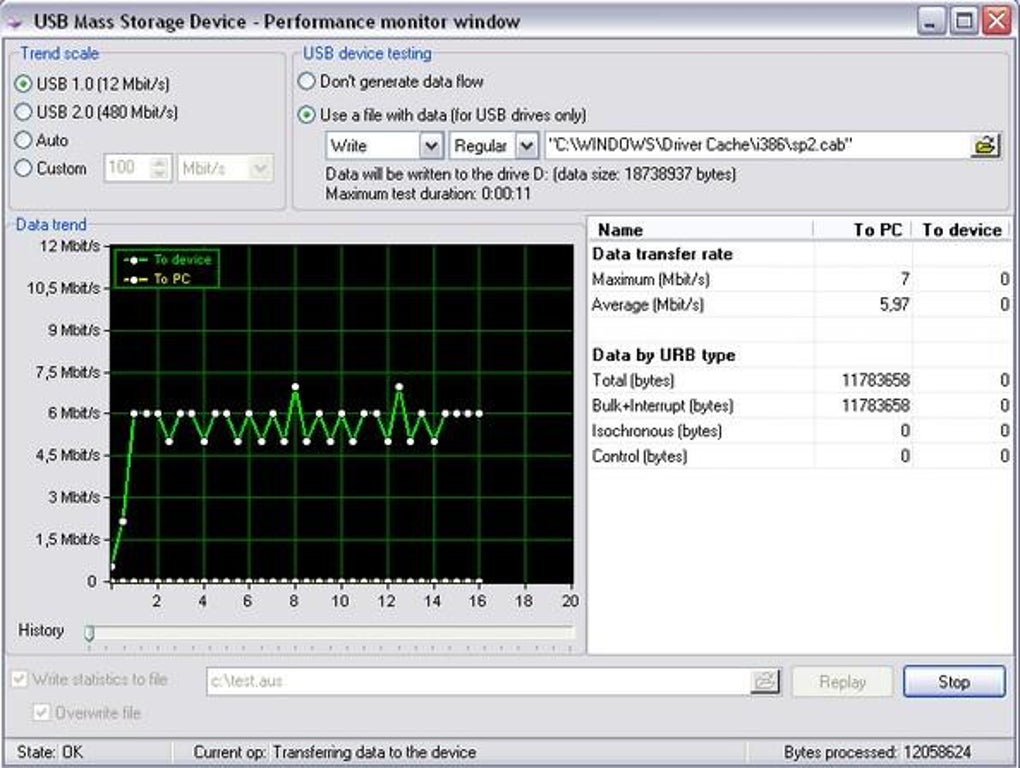Click the c:\test.aus statistics file field
Viewport: 1020px width, 768px height.
(479, 682)
